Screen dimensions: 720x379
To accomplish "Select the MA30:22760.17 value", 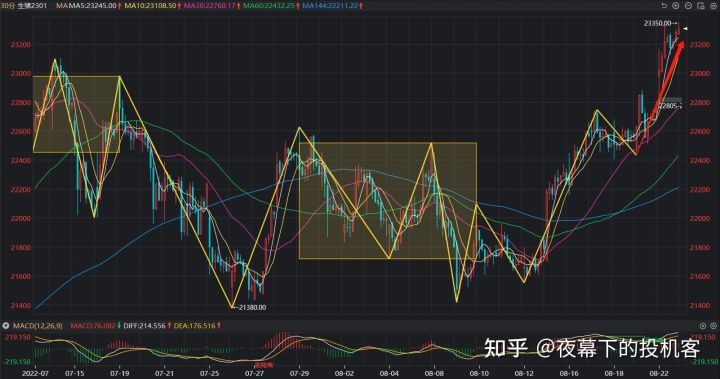I will click(x=209, y=6).
